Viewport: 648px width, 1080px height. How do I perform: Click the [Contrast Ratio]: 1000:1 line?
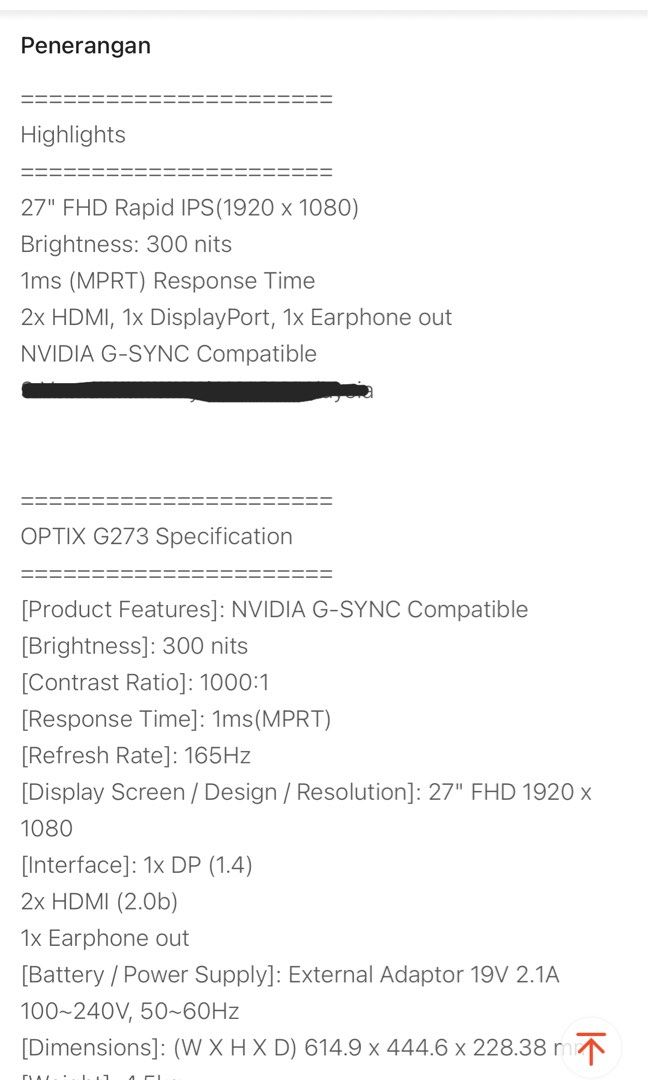[x=145, y=682]
